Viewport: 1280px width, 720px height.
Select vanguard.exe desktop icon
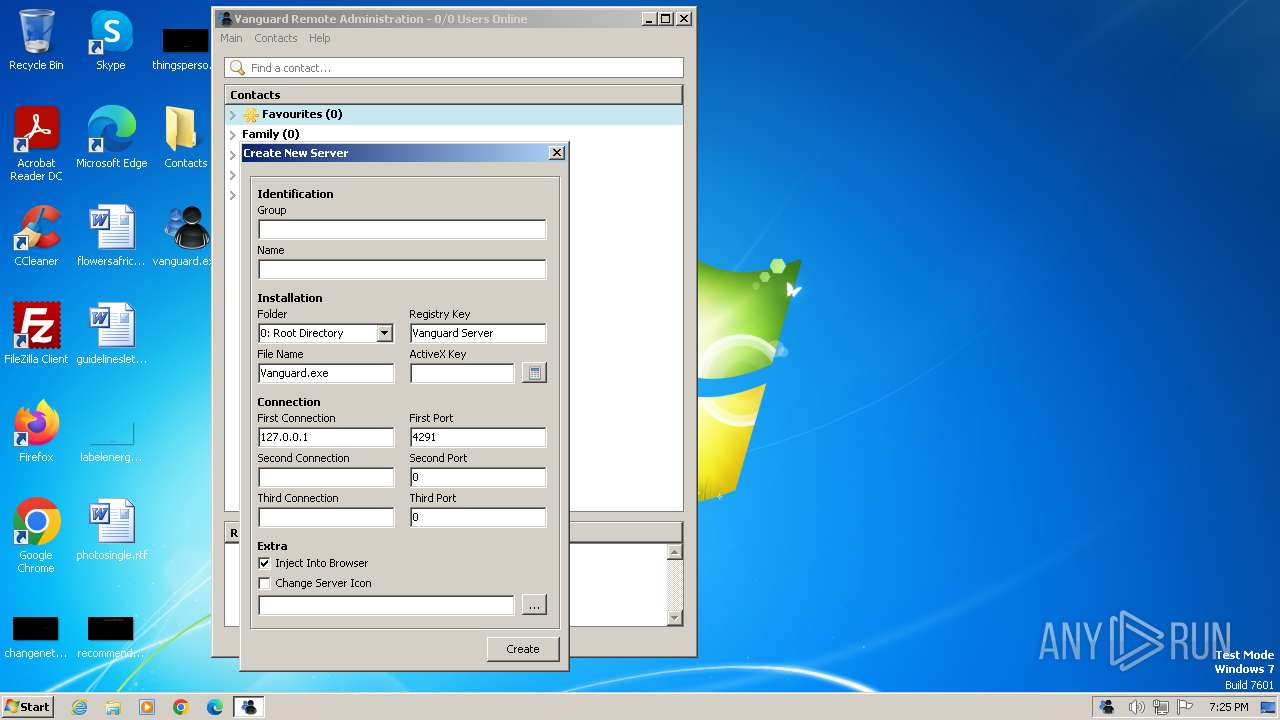coord(185,236)
